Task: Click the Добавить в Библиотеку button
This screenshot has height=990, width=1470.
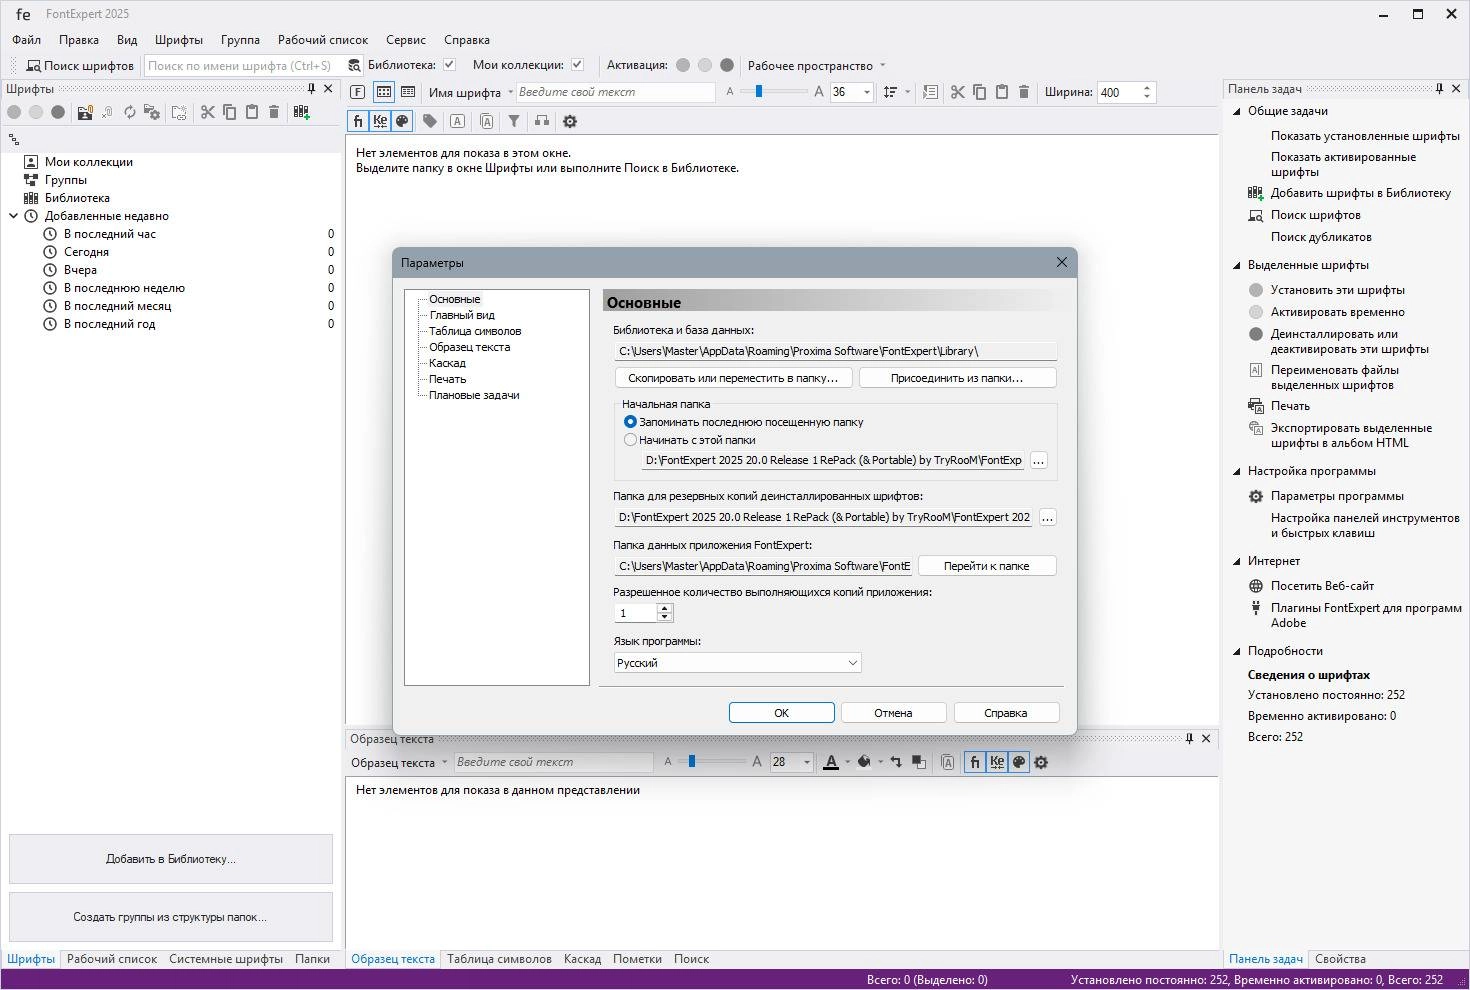Action: pos(171,859)
